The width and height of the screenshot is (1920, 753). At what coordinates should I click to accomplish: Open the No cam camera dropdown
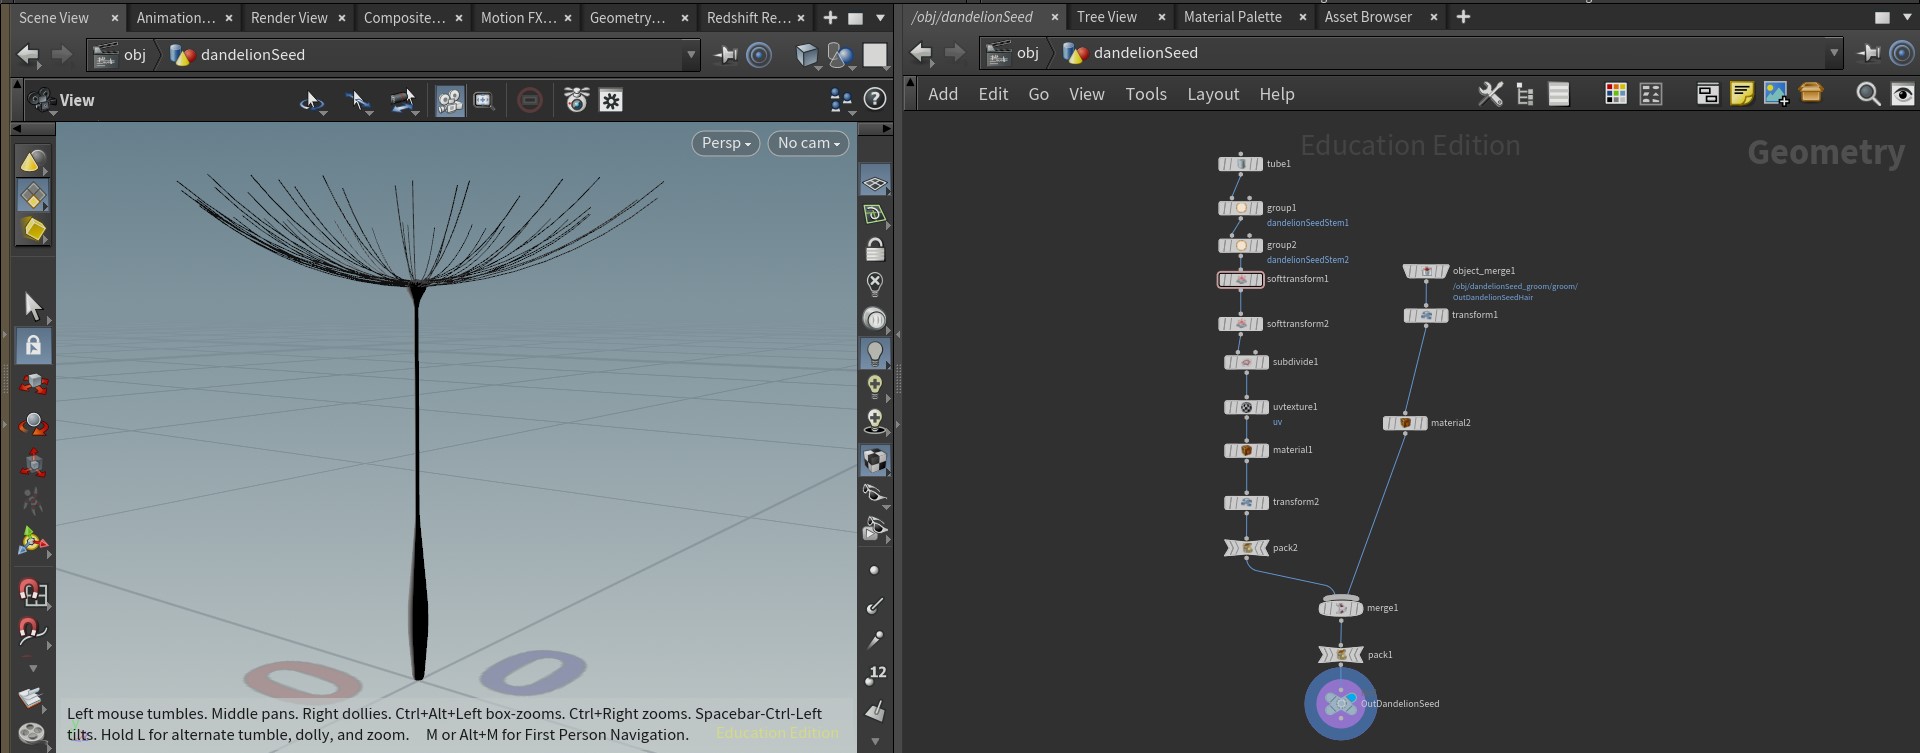pos(808,143)
